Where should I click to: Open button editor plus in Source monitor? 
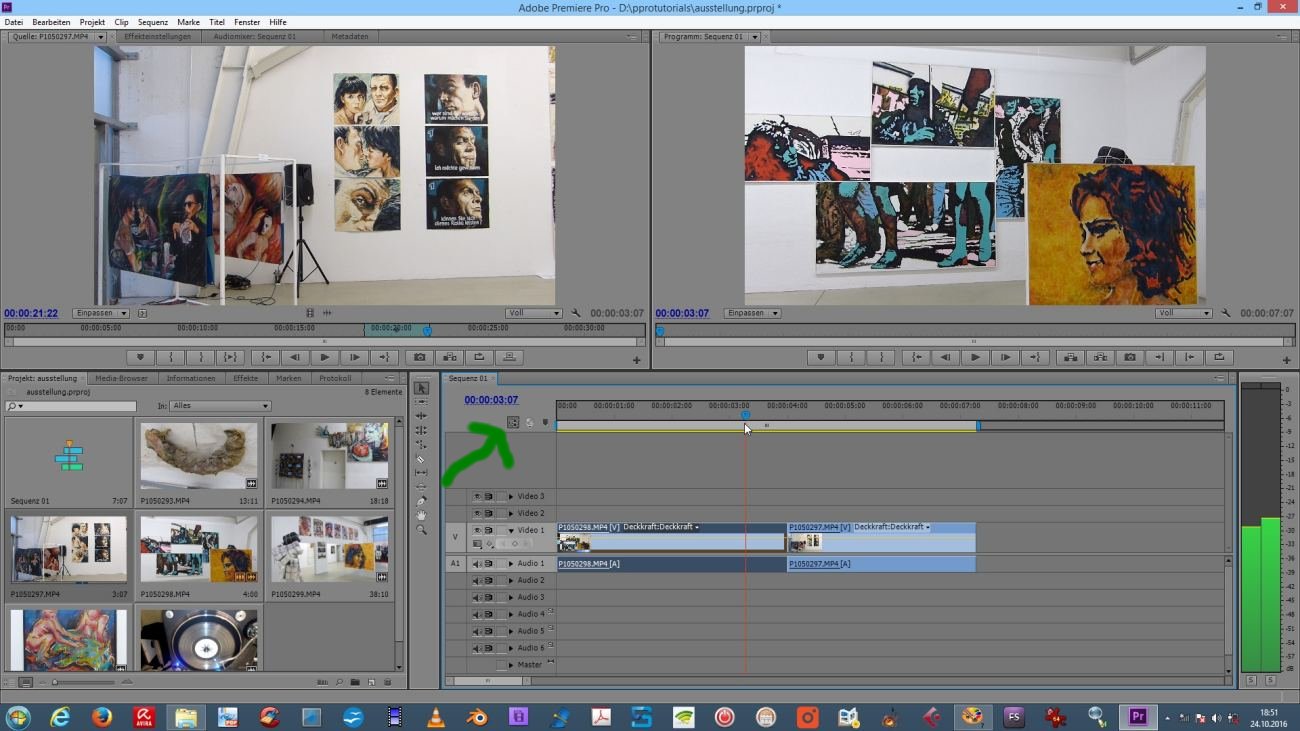point(637,360)
